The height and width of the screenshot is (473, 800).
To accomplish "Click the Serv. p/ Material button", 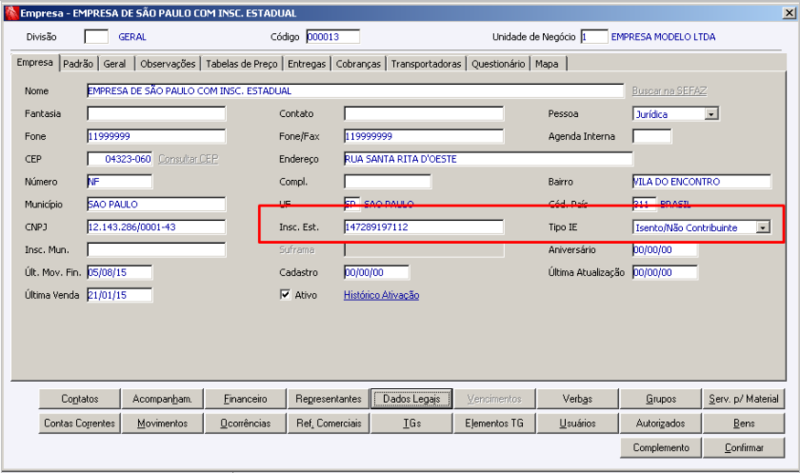I will point(744,399).
